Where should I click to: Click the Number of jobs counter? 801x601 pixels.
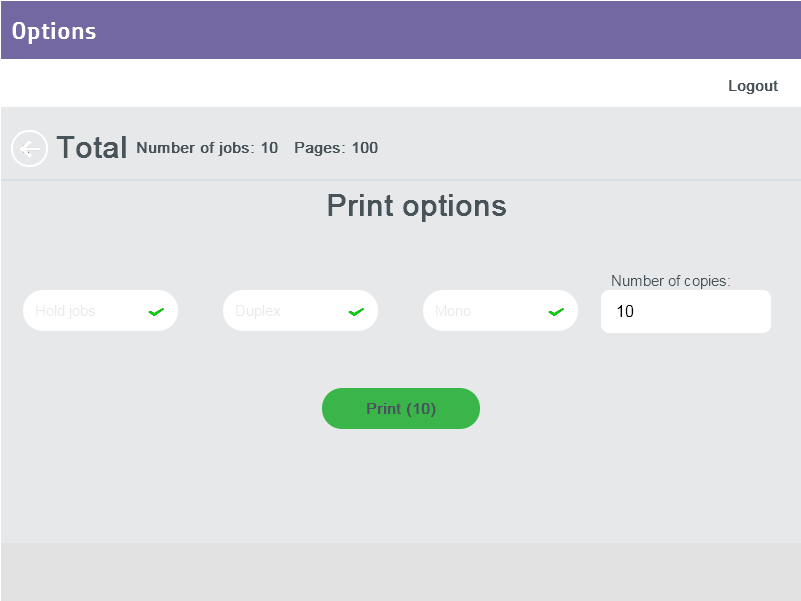(208, 148)
